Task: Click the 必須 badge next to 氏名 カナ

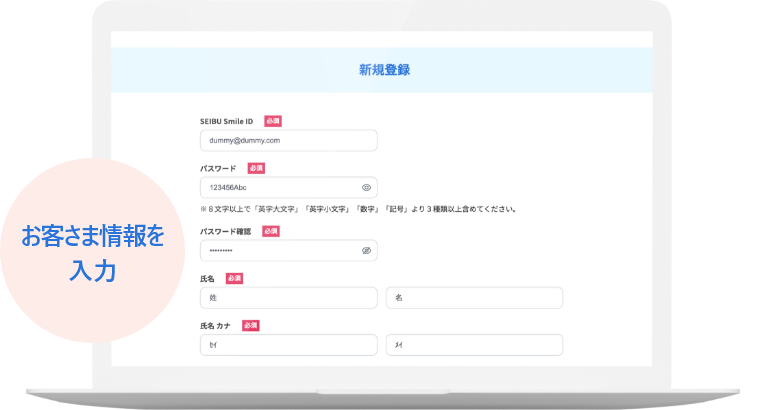Action: click(251, 326)
